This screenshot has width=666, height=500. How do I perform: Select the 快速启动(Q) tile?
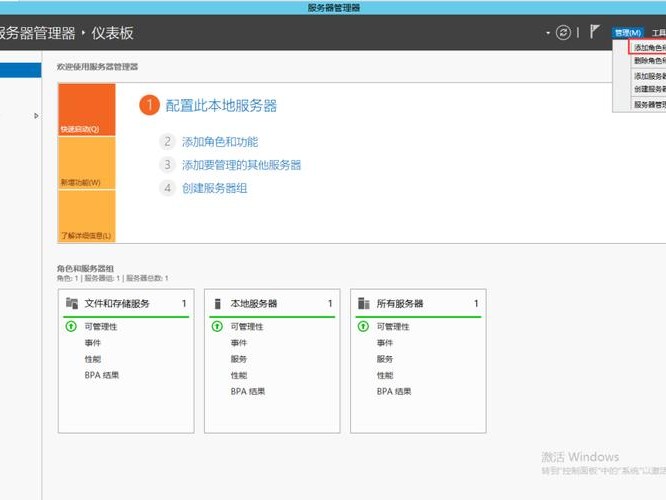87,110
